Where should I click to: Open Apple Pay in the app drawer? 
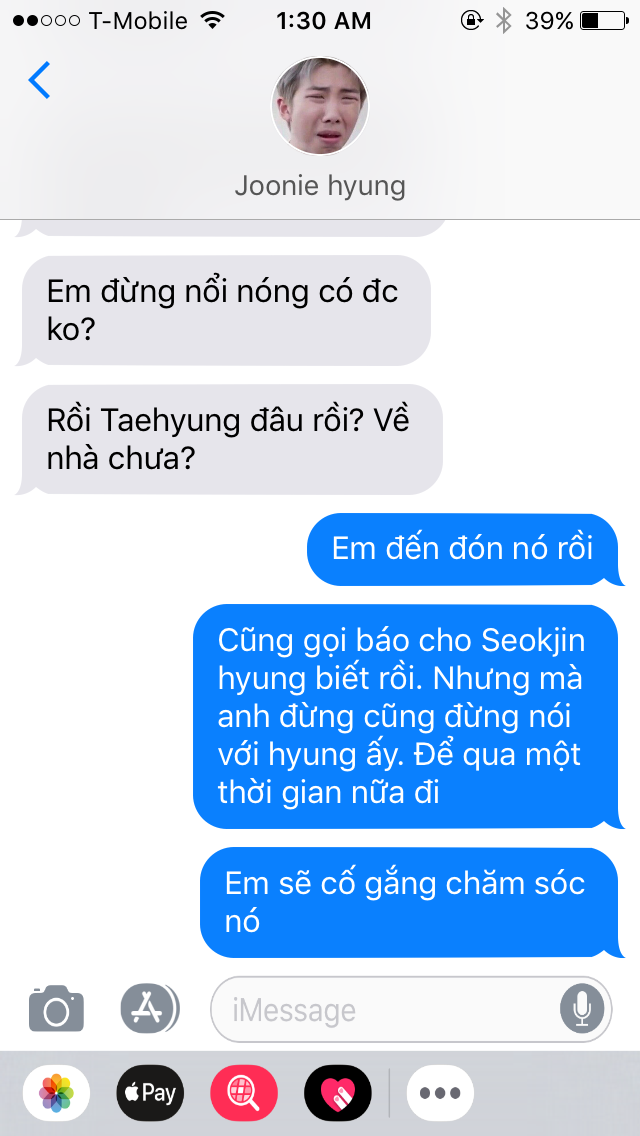pos(150,1093)
